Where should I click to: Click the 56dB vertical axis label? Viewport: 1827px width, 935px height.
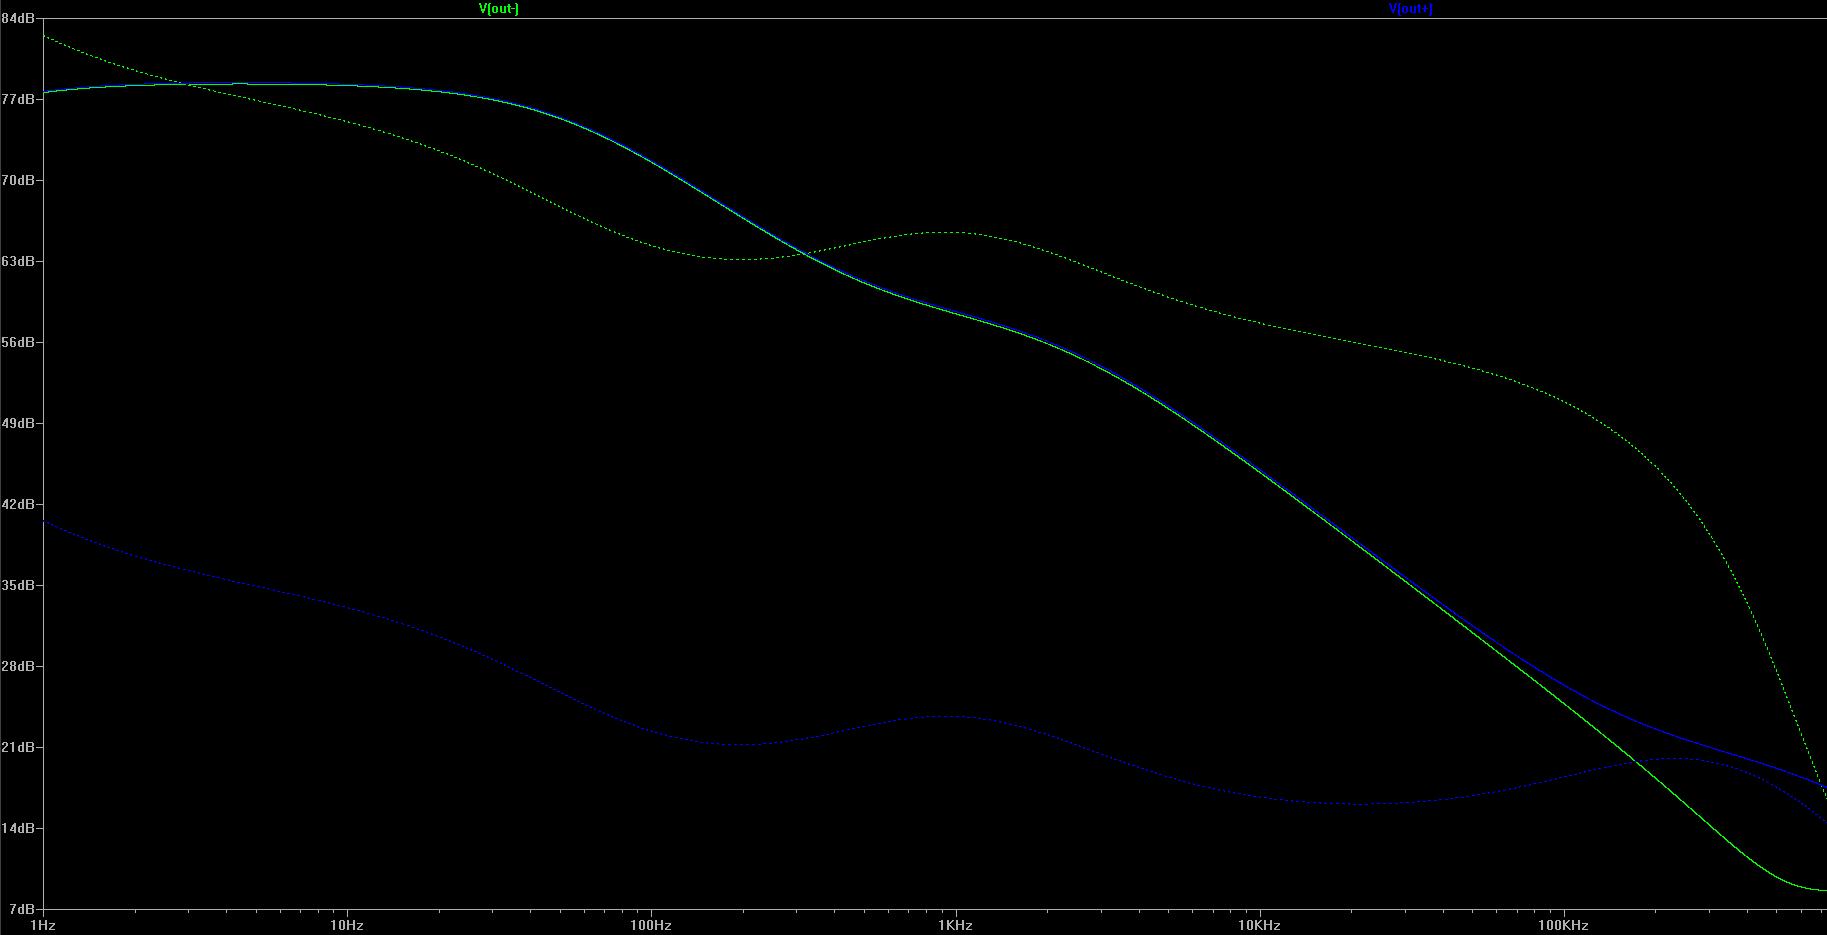tap(17, 343)
